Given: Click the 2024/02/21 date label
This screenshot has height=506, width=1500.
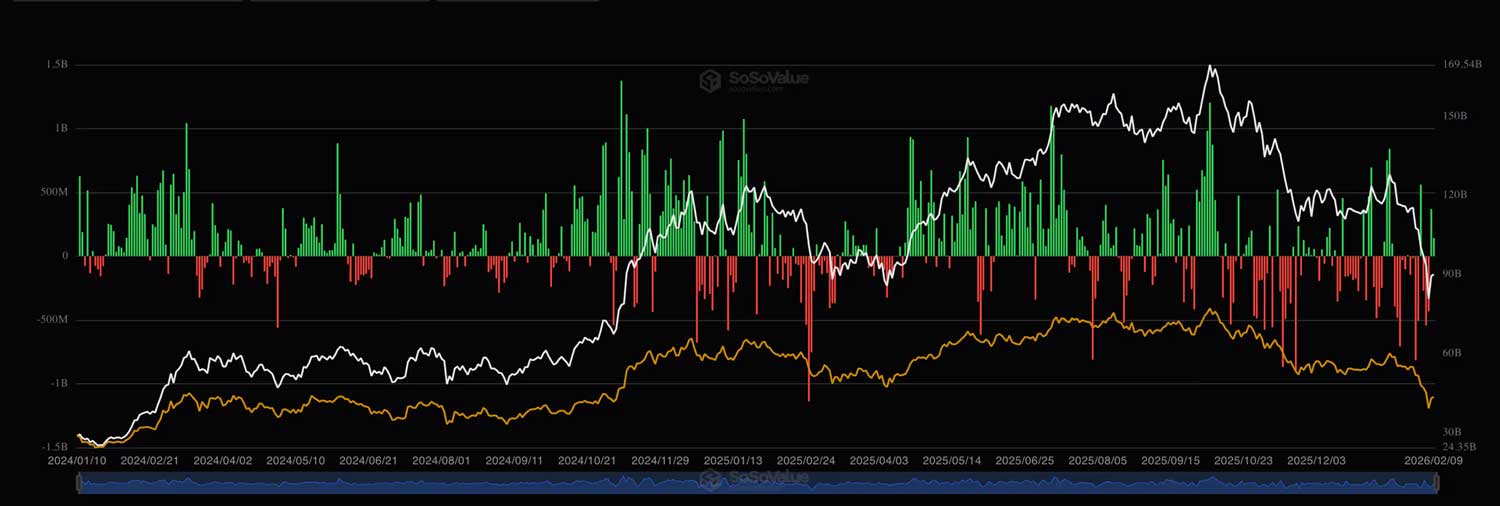Looking at the screenshot, I should [149, 461].
